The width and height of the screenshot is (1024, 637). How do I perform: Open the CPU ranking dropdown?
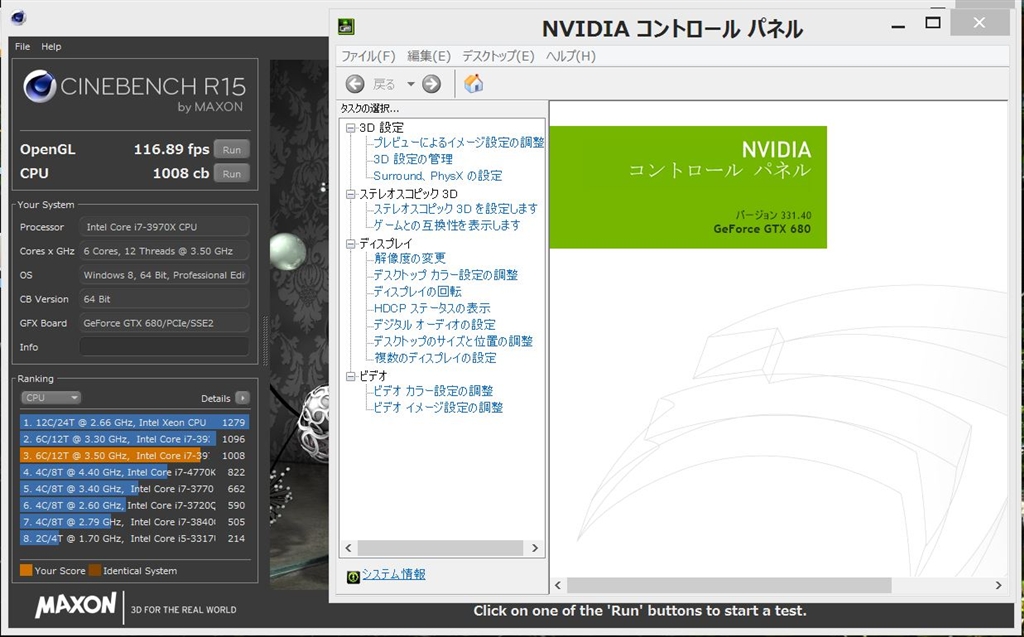pyautogui.click(x=50, y=397)
